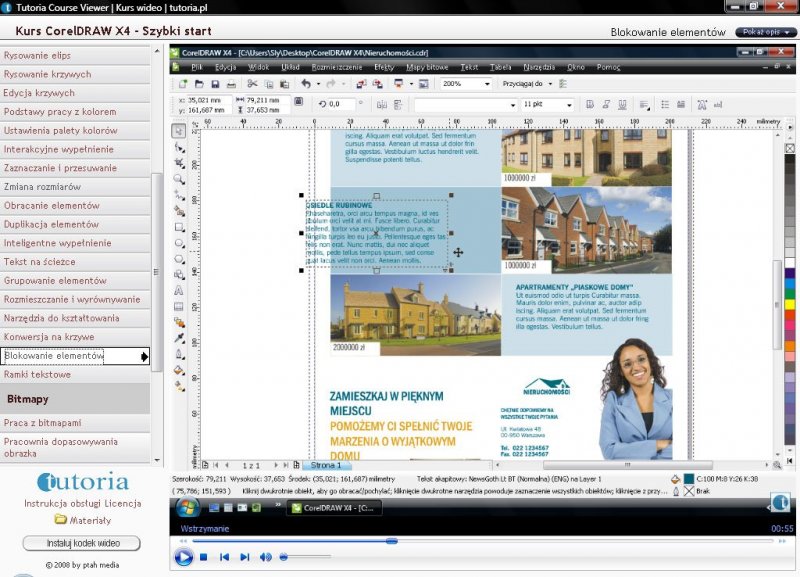
Task: Open text horizontal alignment dropdown
Action: pos(644,105)
